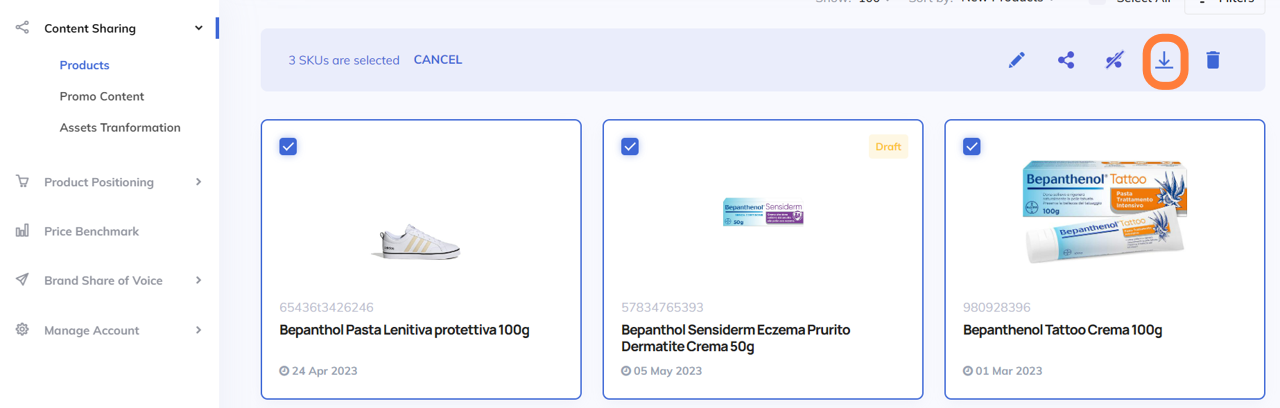Screen dimensions: 1280x408
Task: Expand the Product Positioning chevron
Action: 198,182
